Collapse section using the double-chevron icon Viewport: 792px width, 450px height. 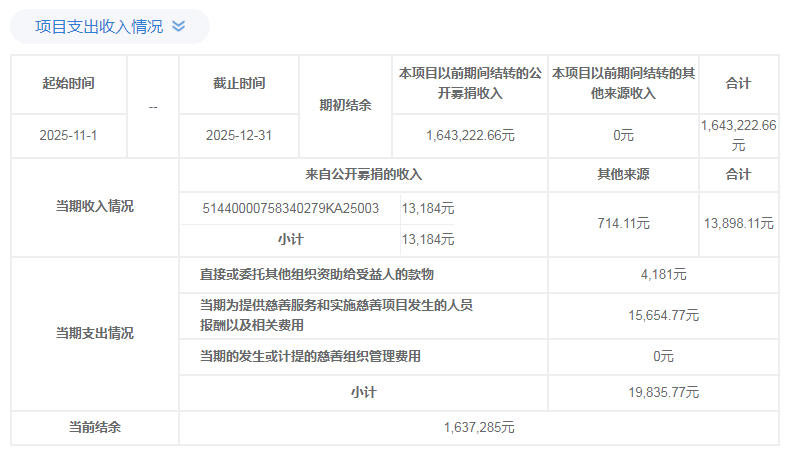click(179, 27)
